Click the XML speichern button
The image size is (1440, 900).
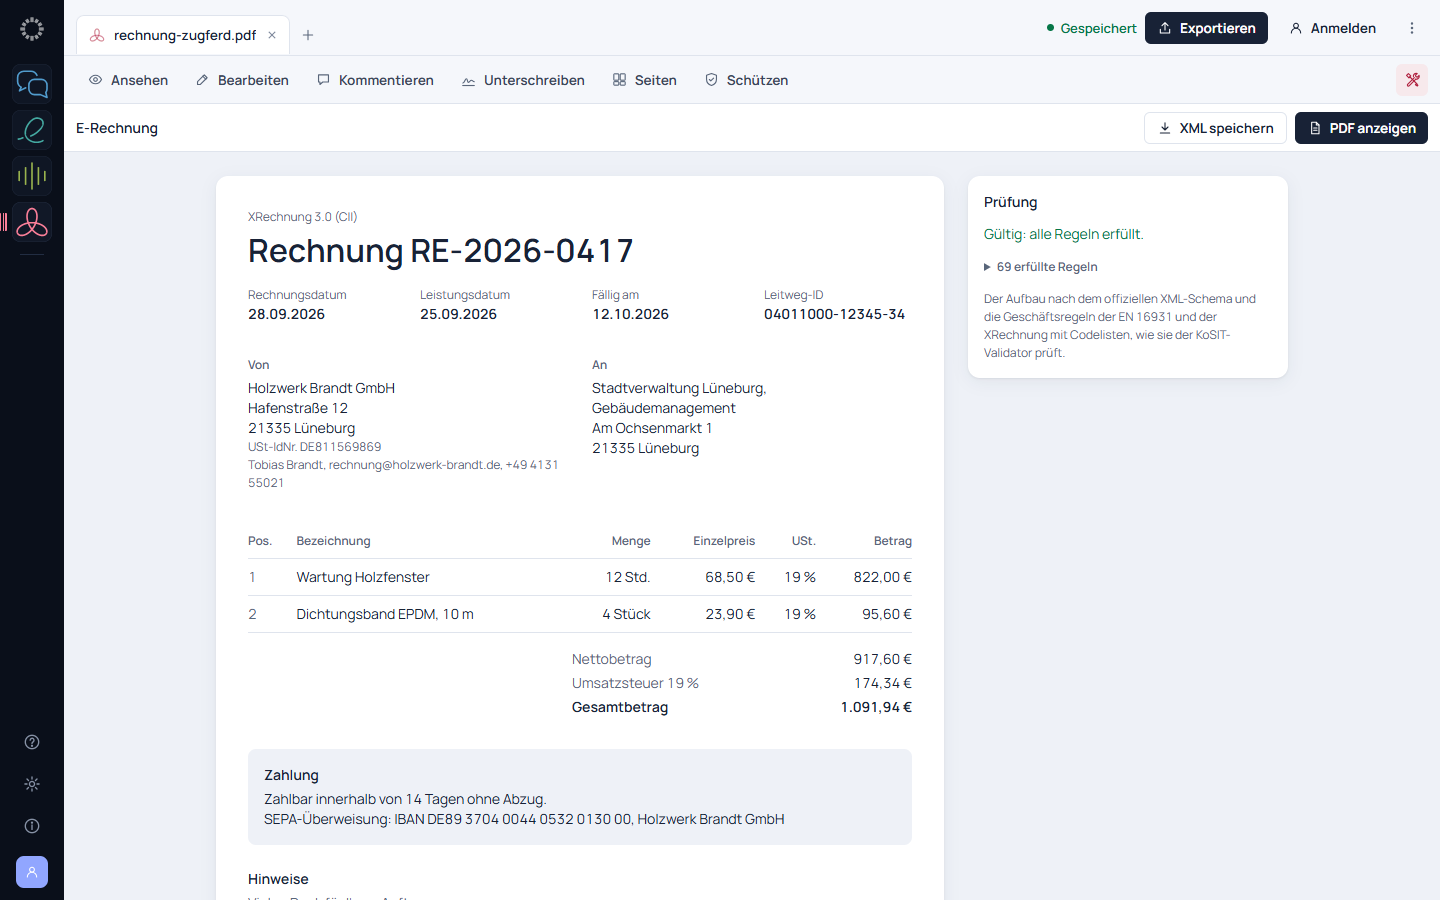click(1215, 128)
